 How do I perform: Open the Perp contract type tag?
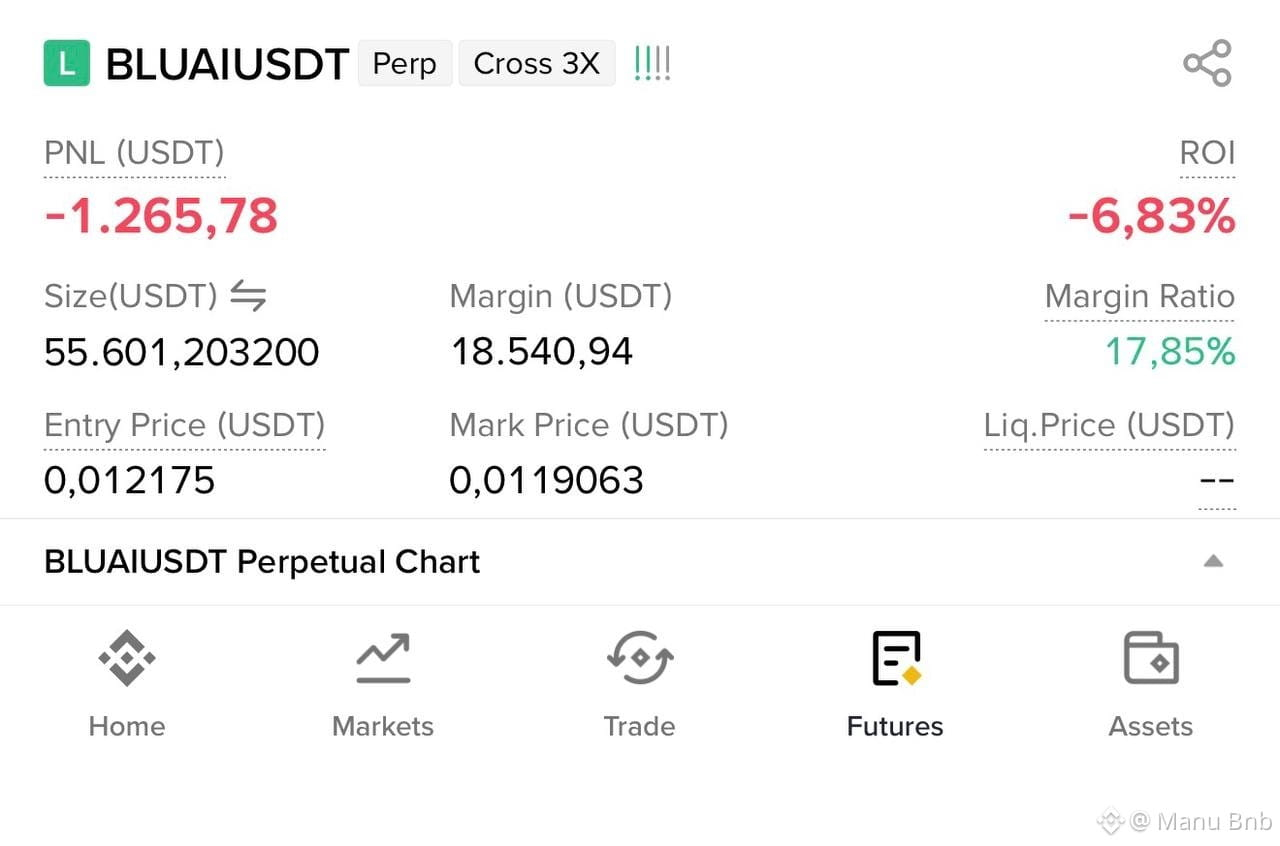coord(405,64)
